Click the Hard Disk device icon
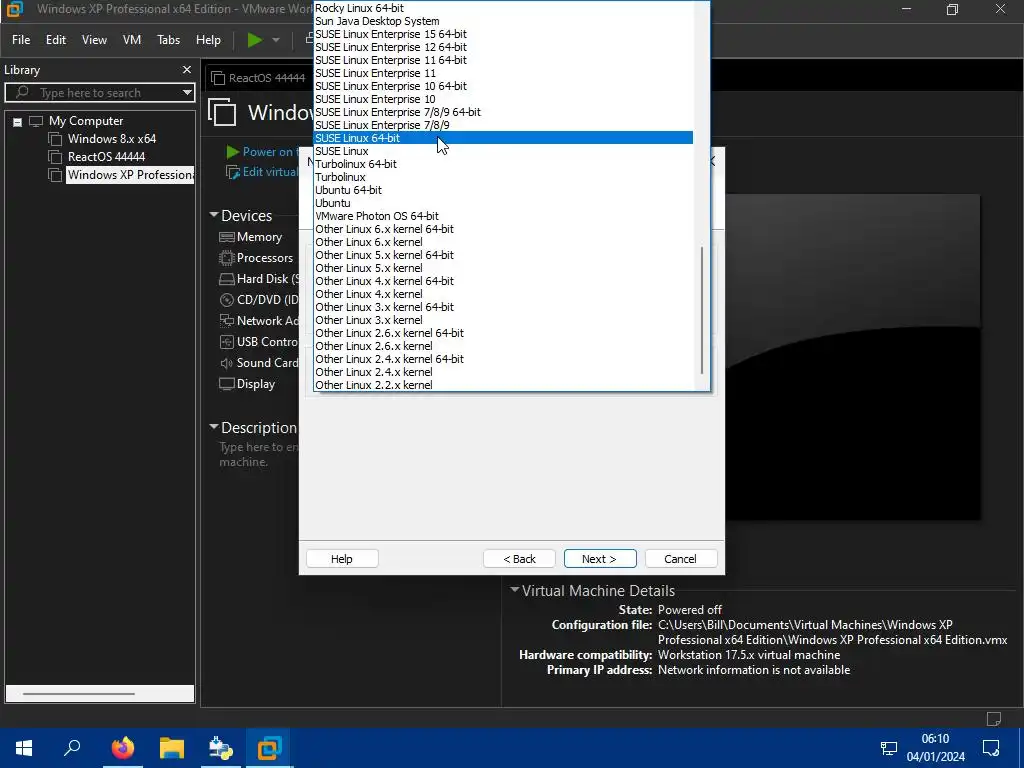 227,279
